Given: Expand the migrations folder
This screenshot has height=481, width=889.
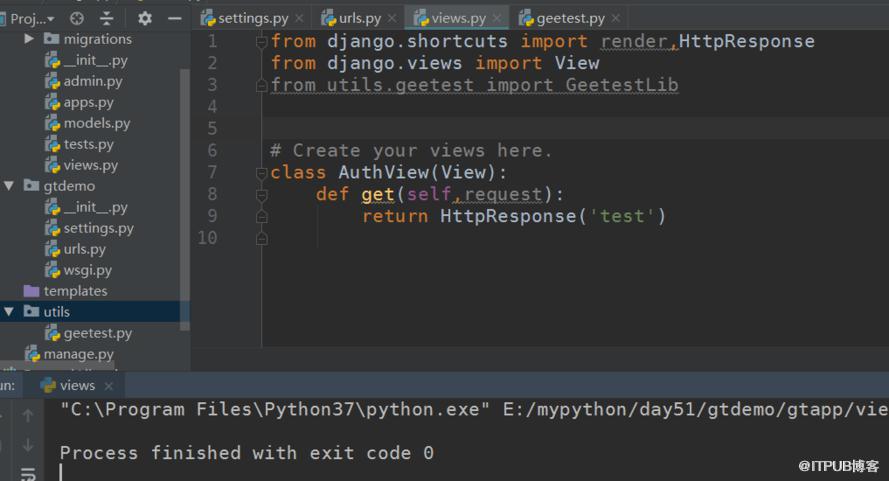Looking at the screenshot, I should pyautogui.click(x=29, y=39).
